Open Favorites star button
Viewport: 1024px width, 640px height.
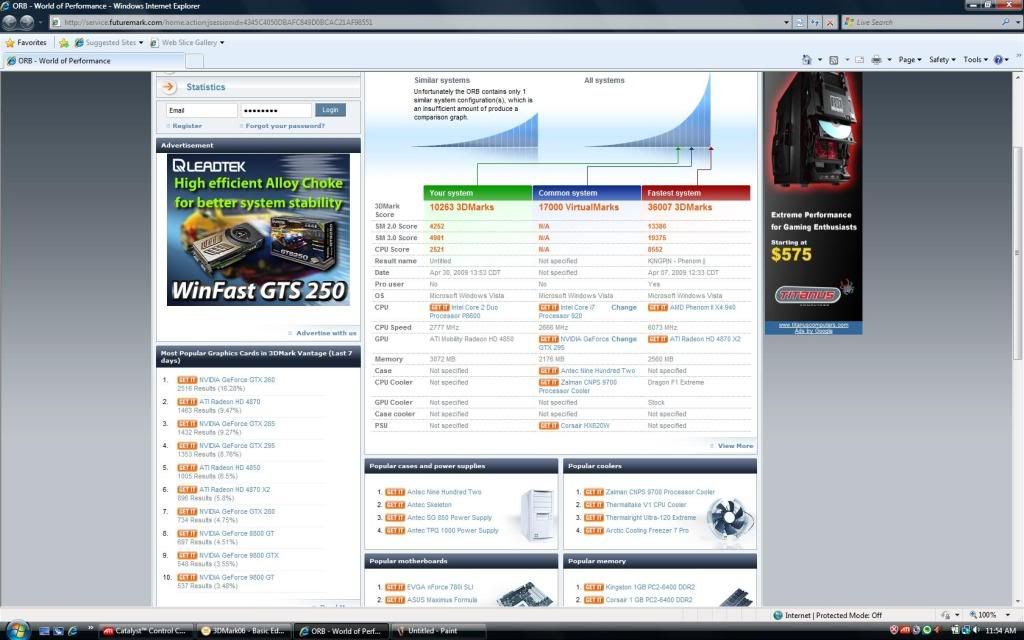click(26, 42)
